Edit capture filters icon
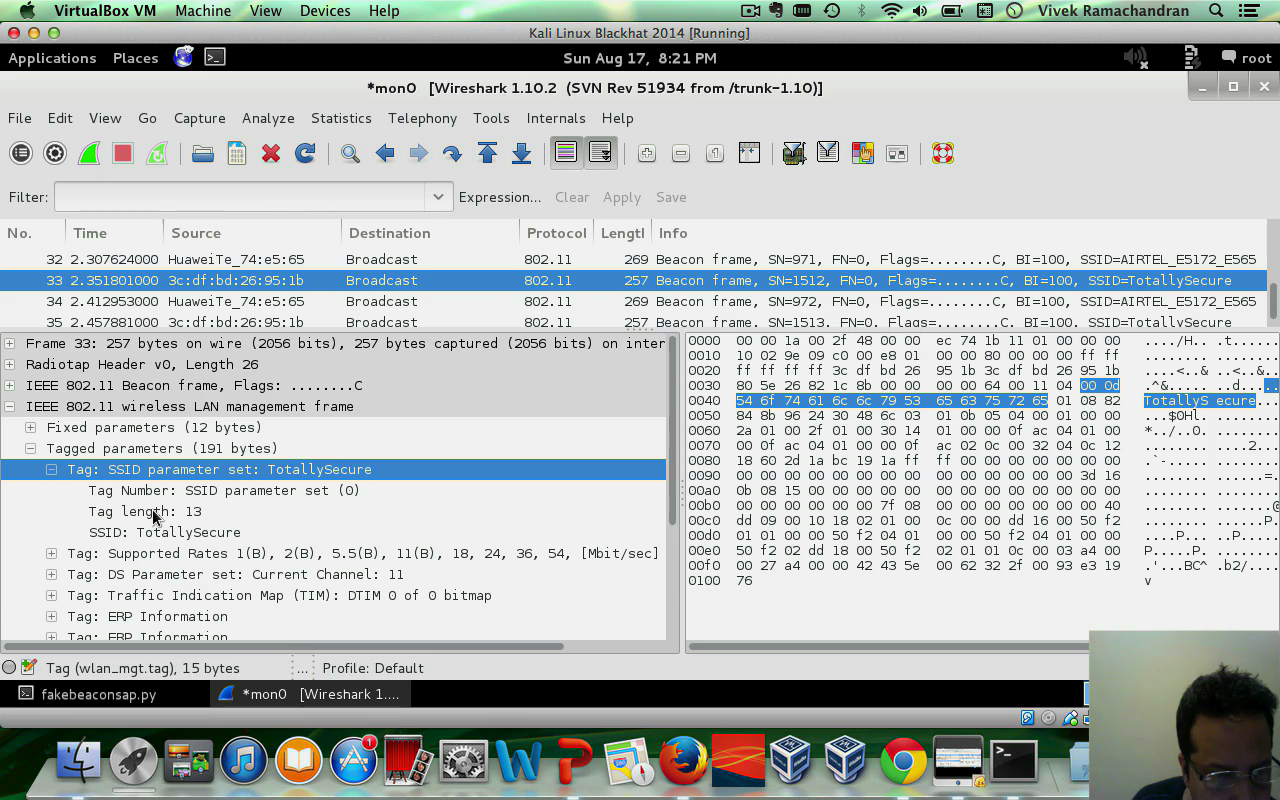Viewport: 1280px width, 800px height. tap(794, 153)
